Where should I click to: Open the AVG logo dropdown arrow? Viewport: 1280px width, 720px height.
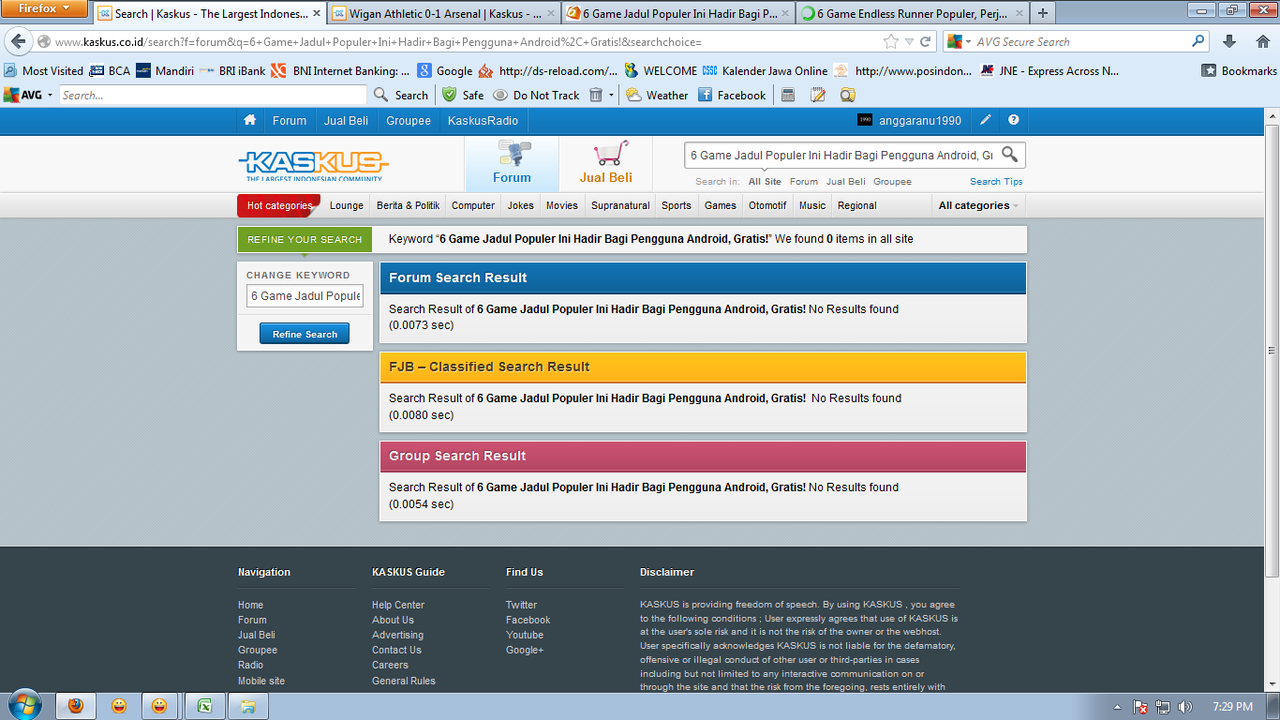click(x=50, y=96)
